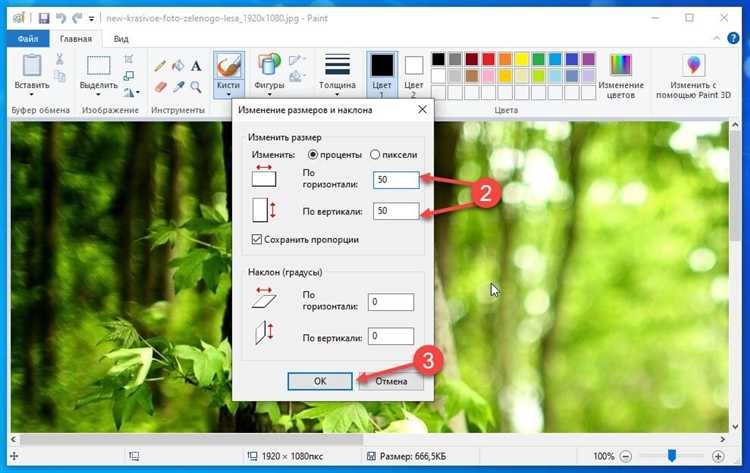Image resolution: width=750 pixels, height=473 pixels.
Task: Click the Copy icon in clipboard group
Action: tap(59, 76)
